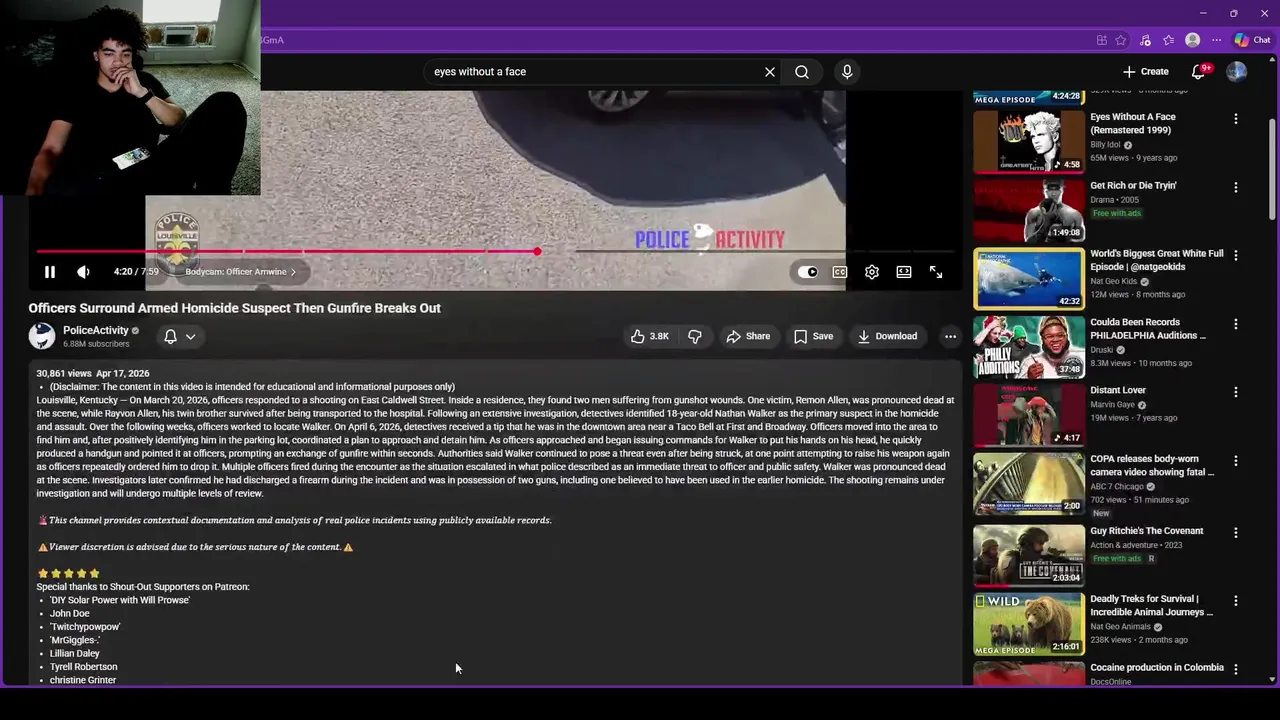Pause the video playback
Screen dimensions: 1280x720
(49, 272)
